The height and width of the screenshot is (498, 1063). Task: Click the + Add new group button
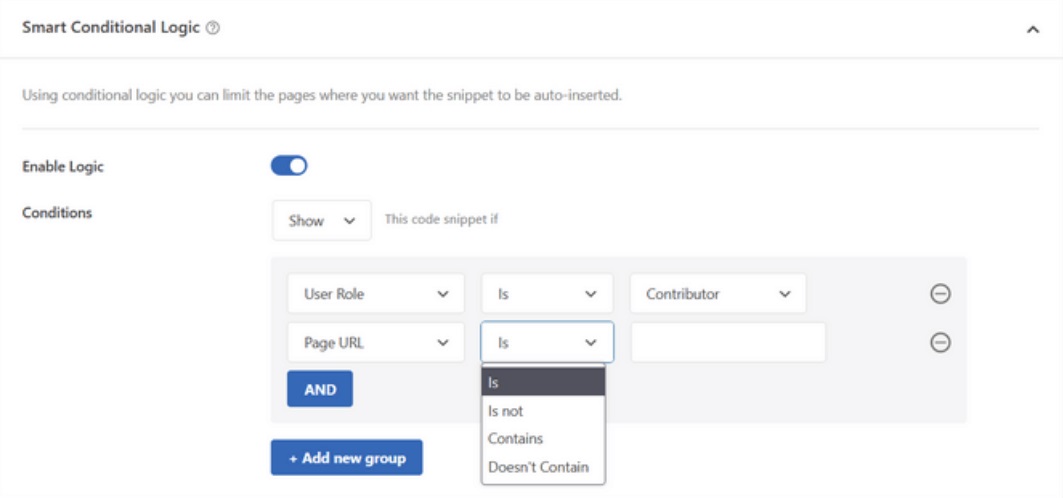tap(346, 458)
